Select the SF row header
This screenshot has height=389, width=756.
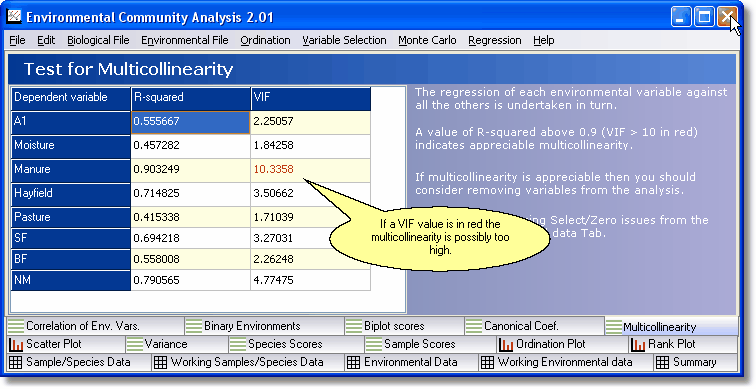71,239
